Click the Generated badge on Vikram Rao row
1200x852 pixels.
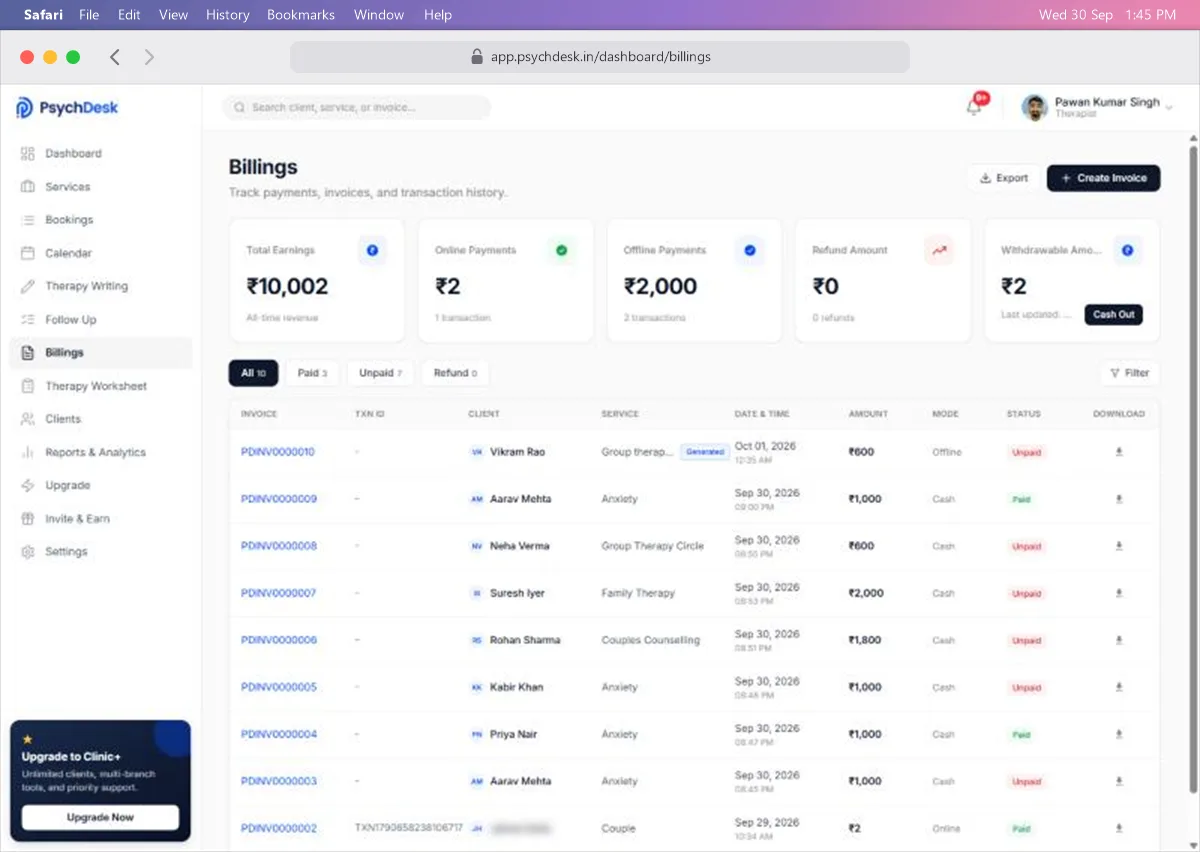[x=705, y=452]
